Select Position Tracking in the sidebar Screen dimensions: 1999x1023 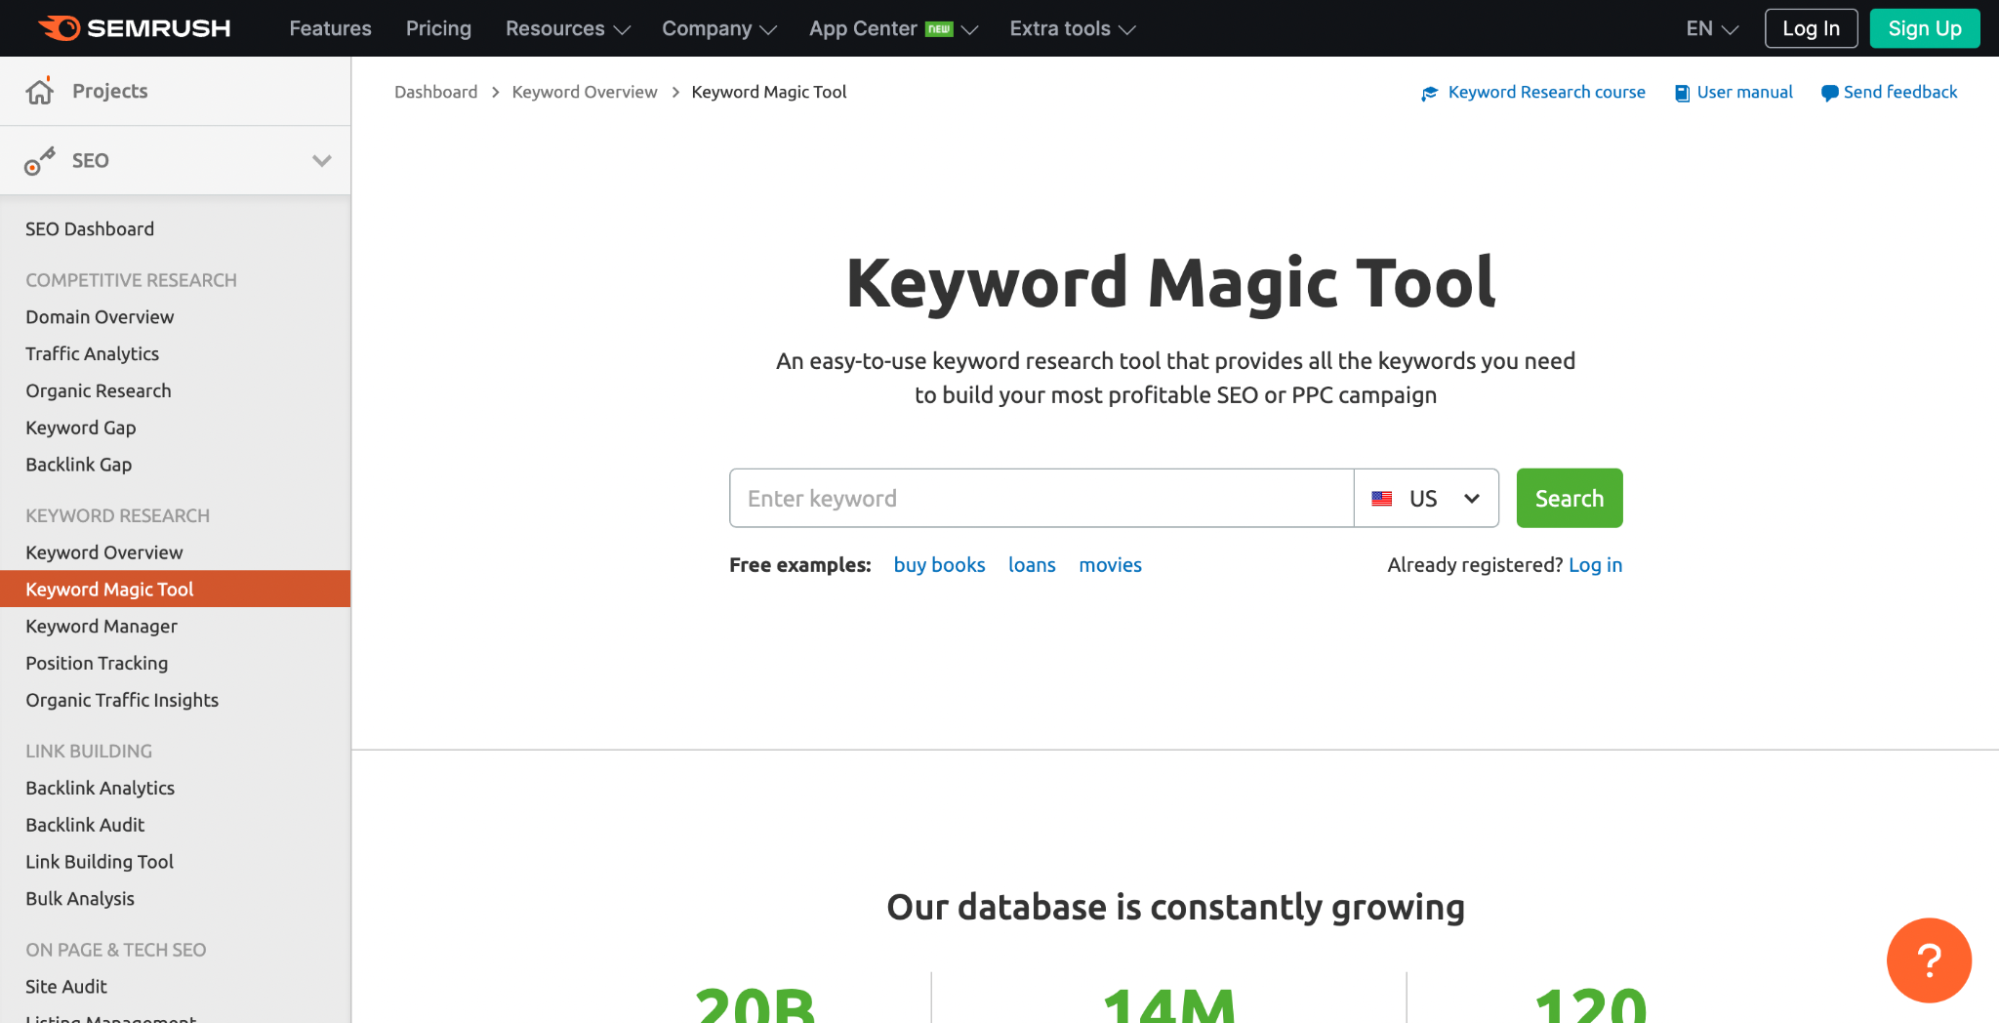click(96, 662)
